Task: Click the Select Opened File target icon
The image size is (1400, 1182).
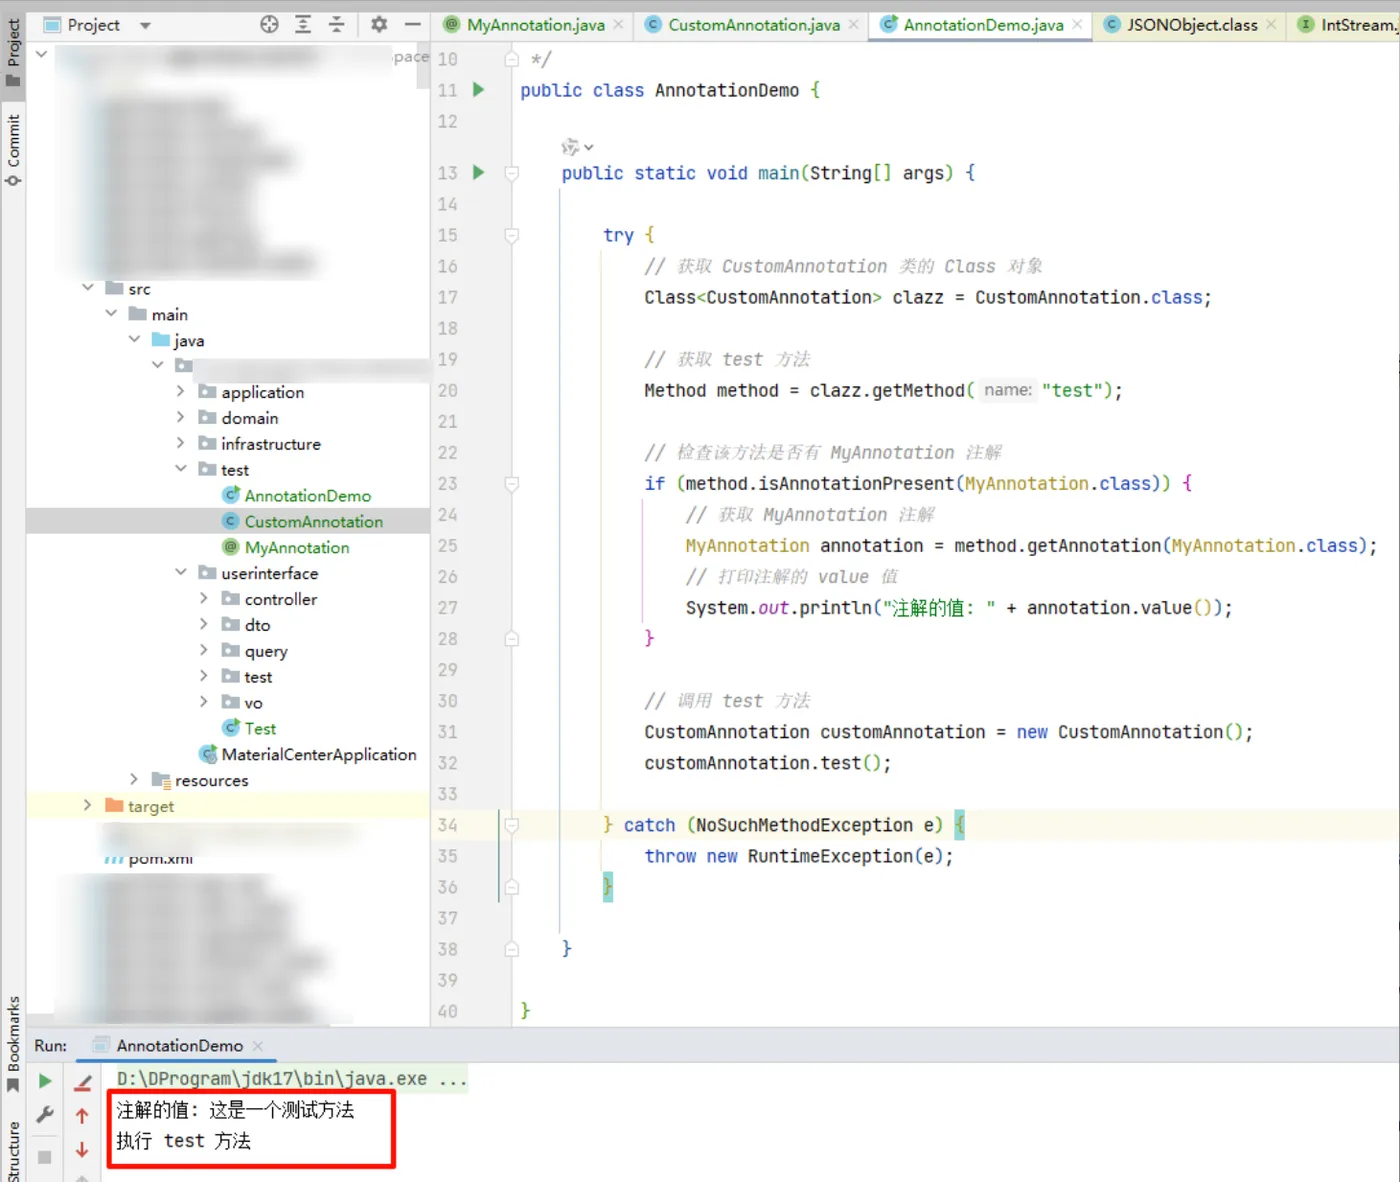Action: 269,24
